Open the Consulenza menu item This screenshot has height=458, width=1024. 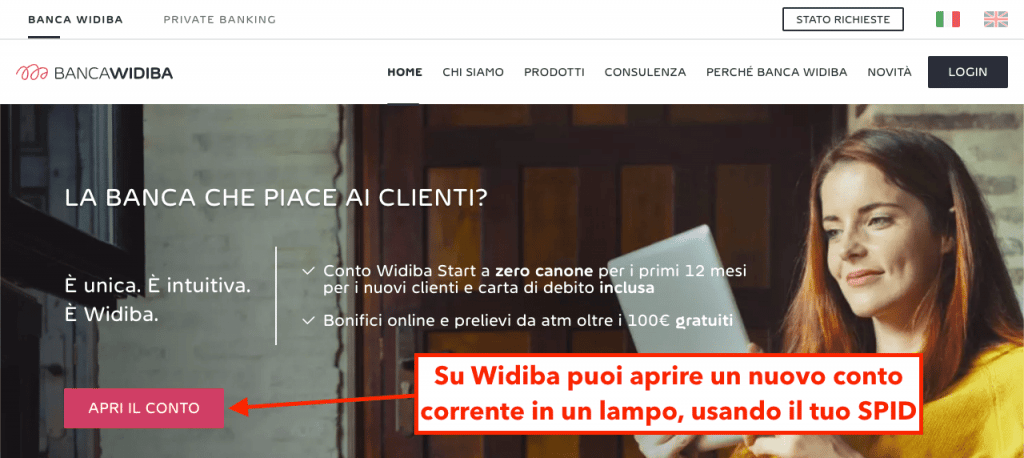coord(645,72)
